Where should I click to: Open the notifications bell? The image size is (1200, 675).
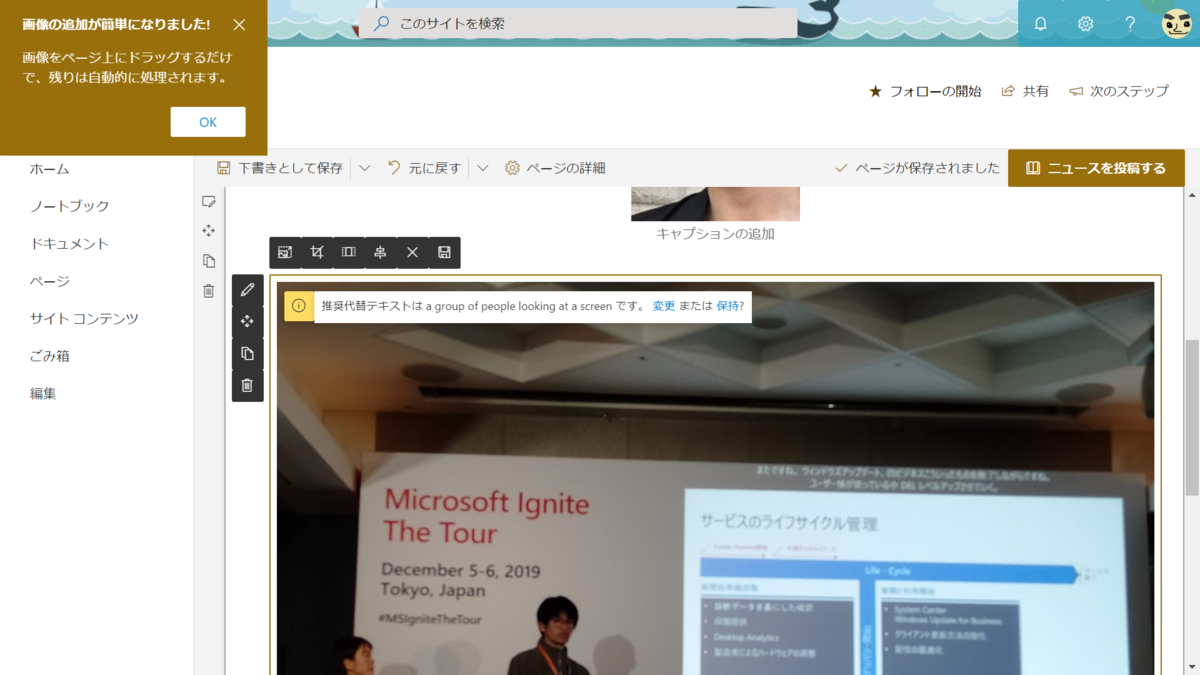click(1041, 24)
